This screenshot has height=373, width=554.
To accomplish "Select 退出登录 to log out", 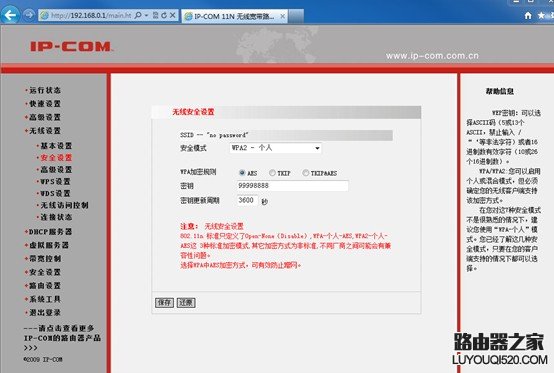I will pos(45,313).
